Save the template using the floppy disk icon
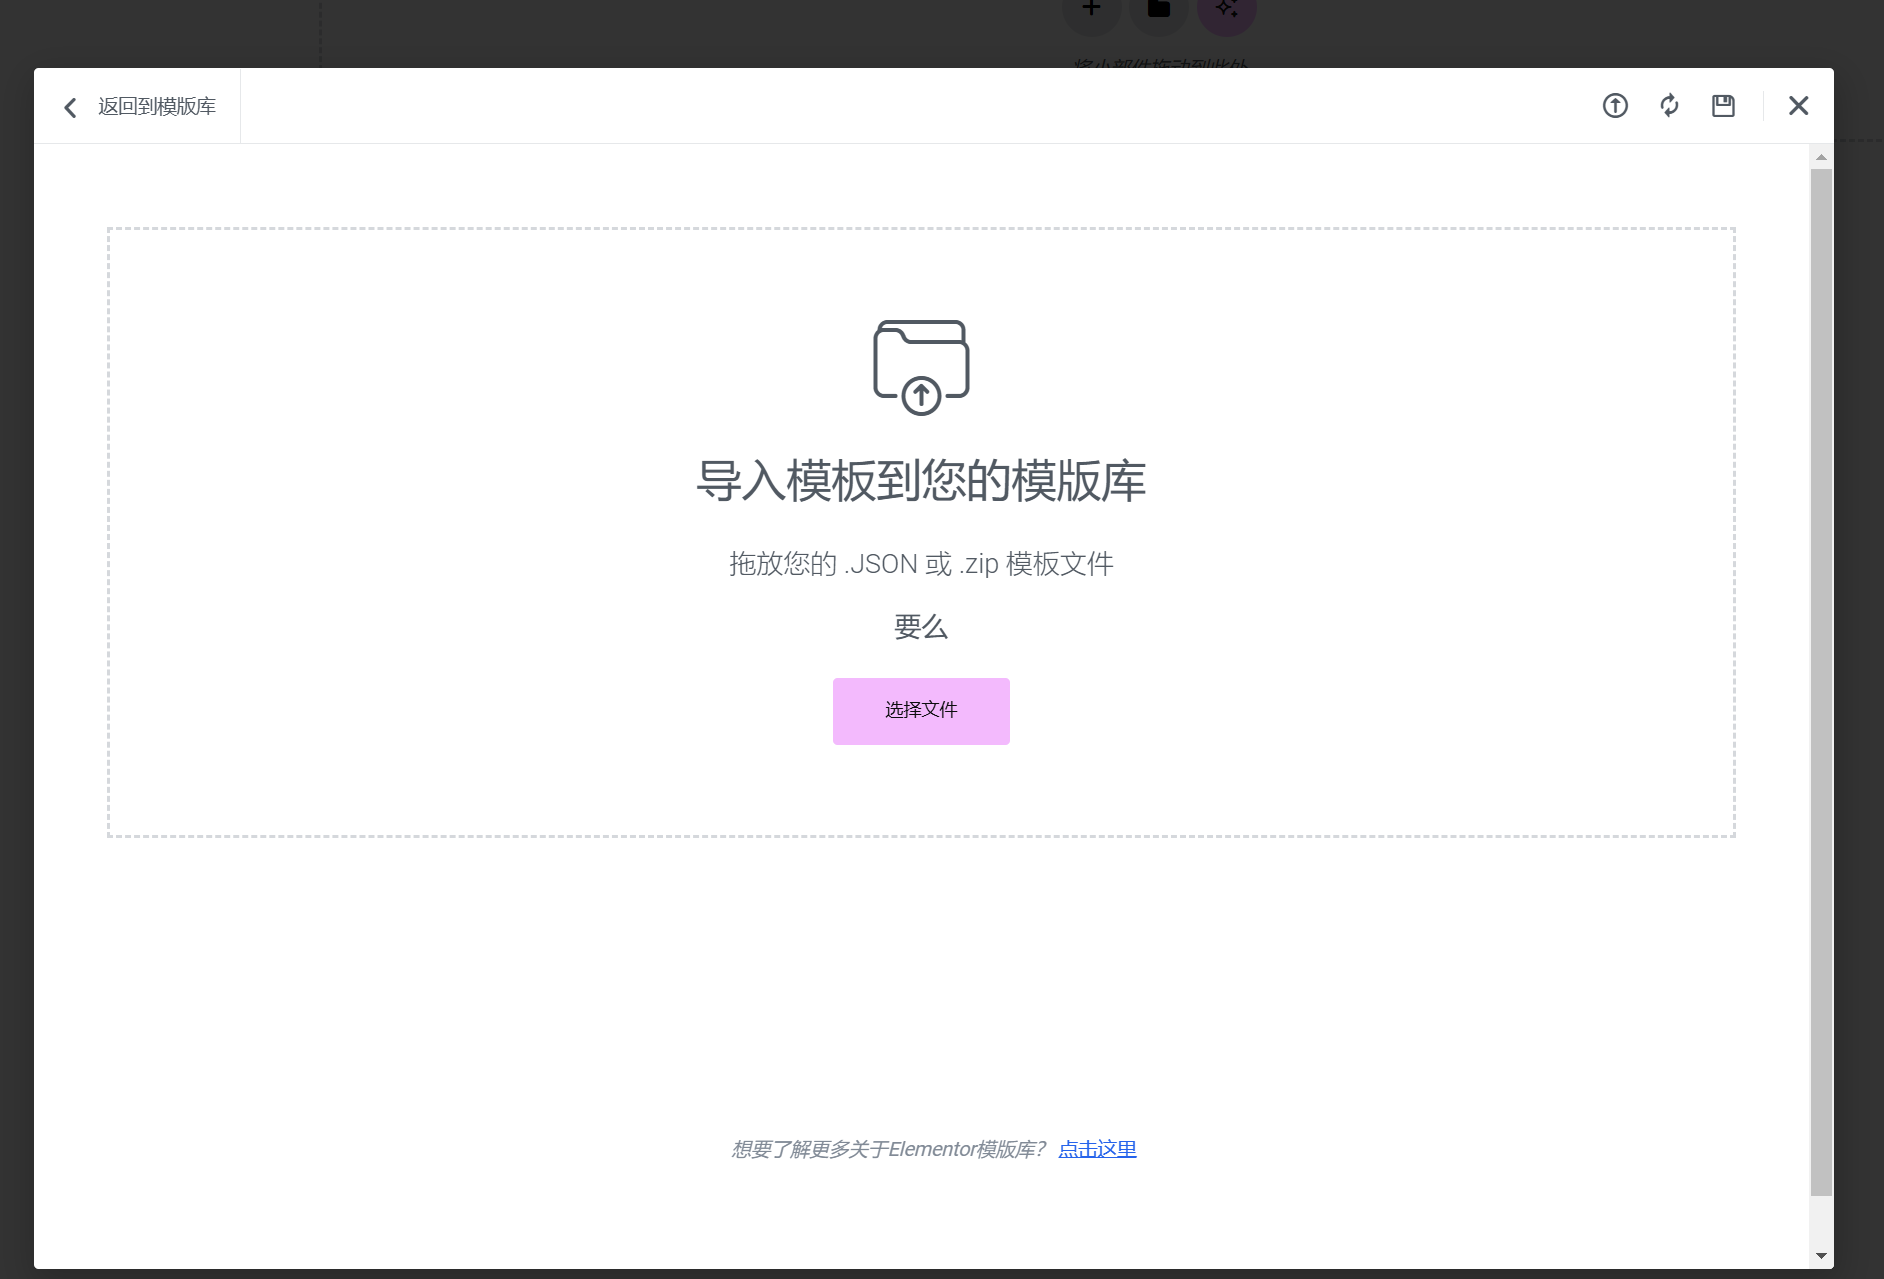 [1723, 105]
